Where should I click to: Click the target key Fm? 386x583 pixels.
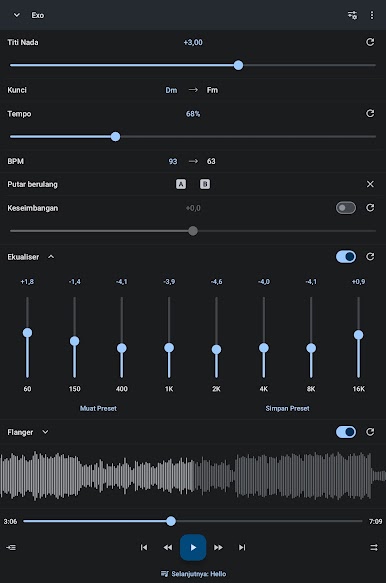pyautogui.click(x=212, y=90)
